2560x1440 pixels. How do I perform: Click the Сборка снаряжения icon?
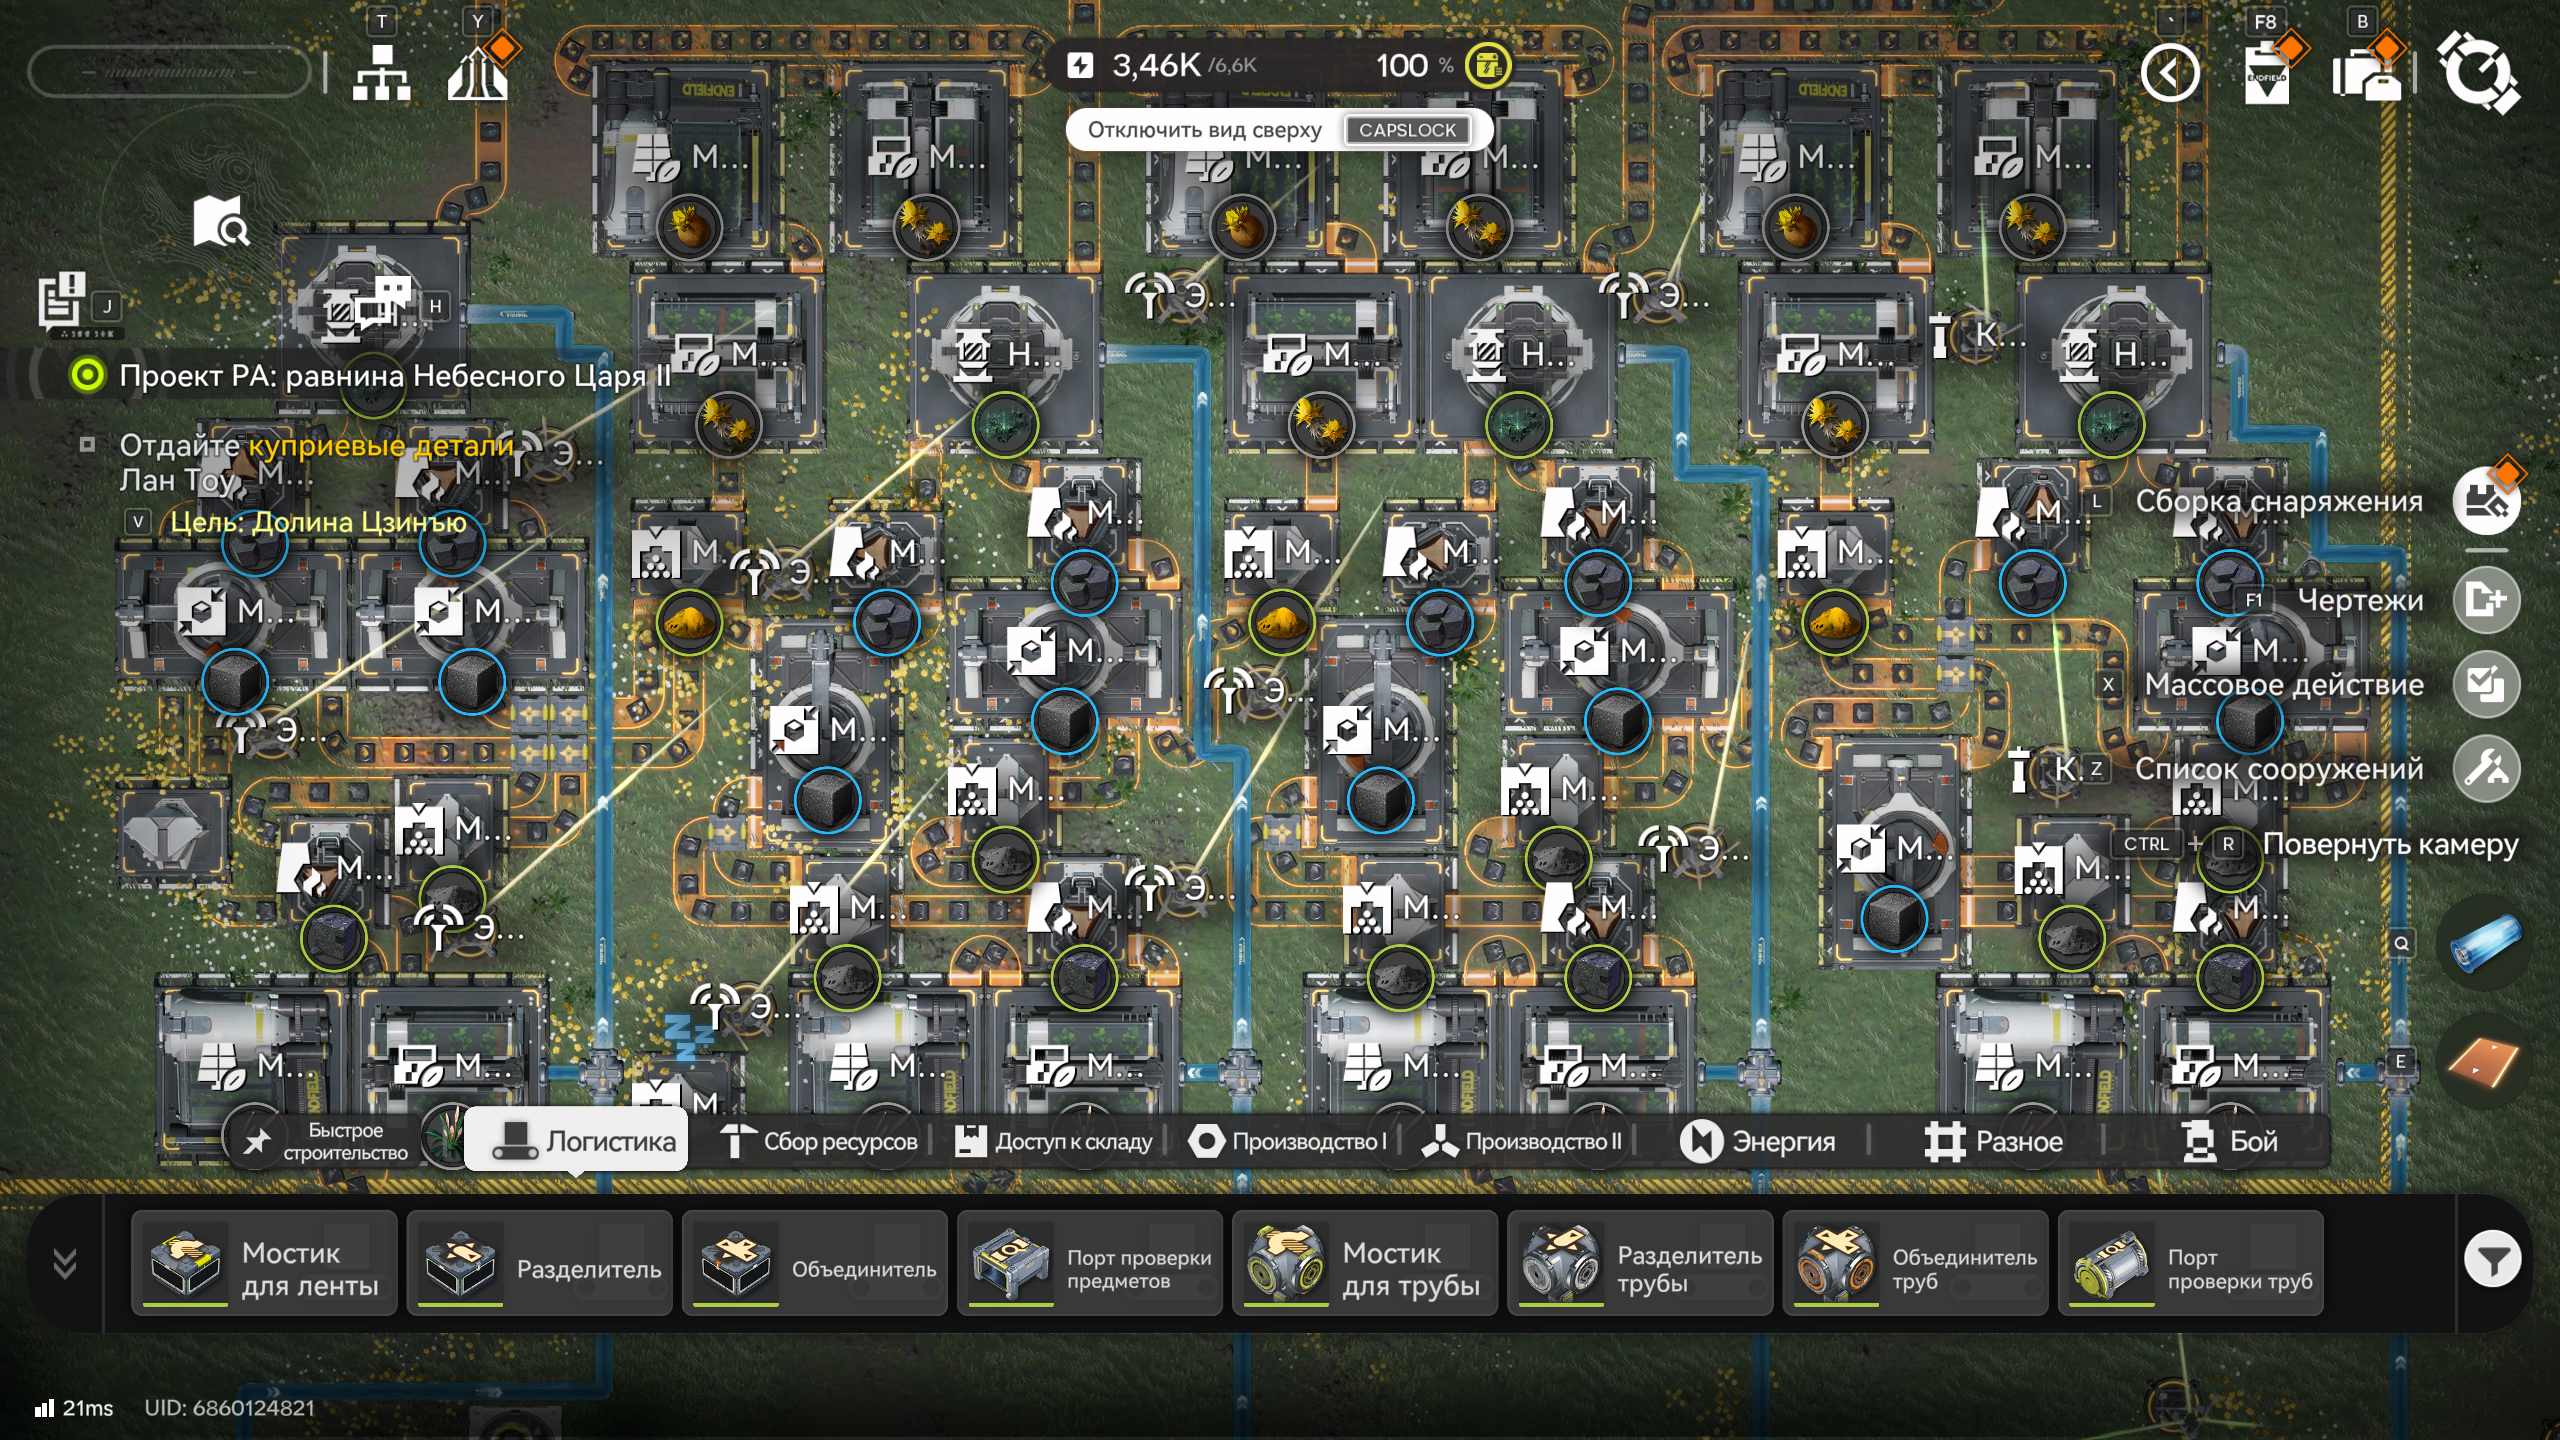(2485, 501)
